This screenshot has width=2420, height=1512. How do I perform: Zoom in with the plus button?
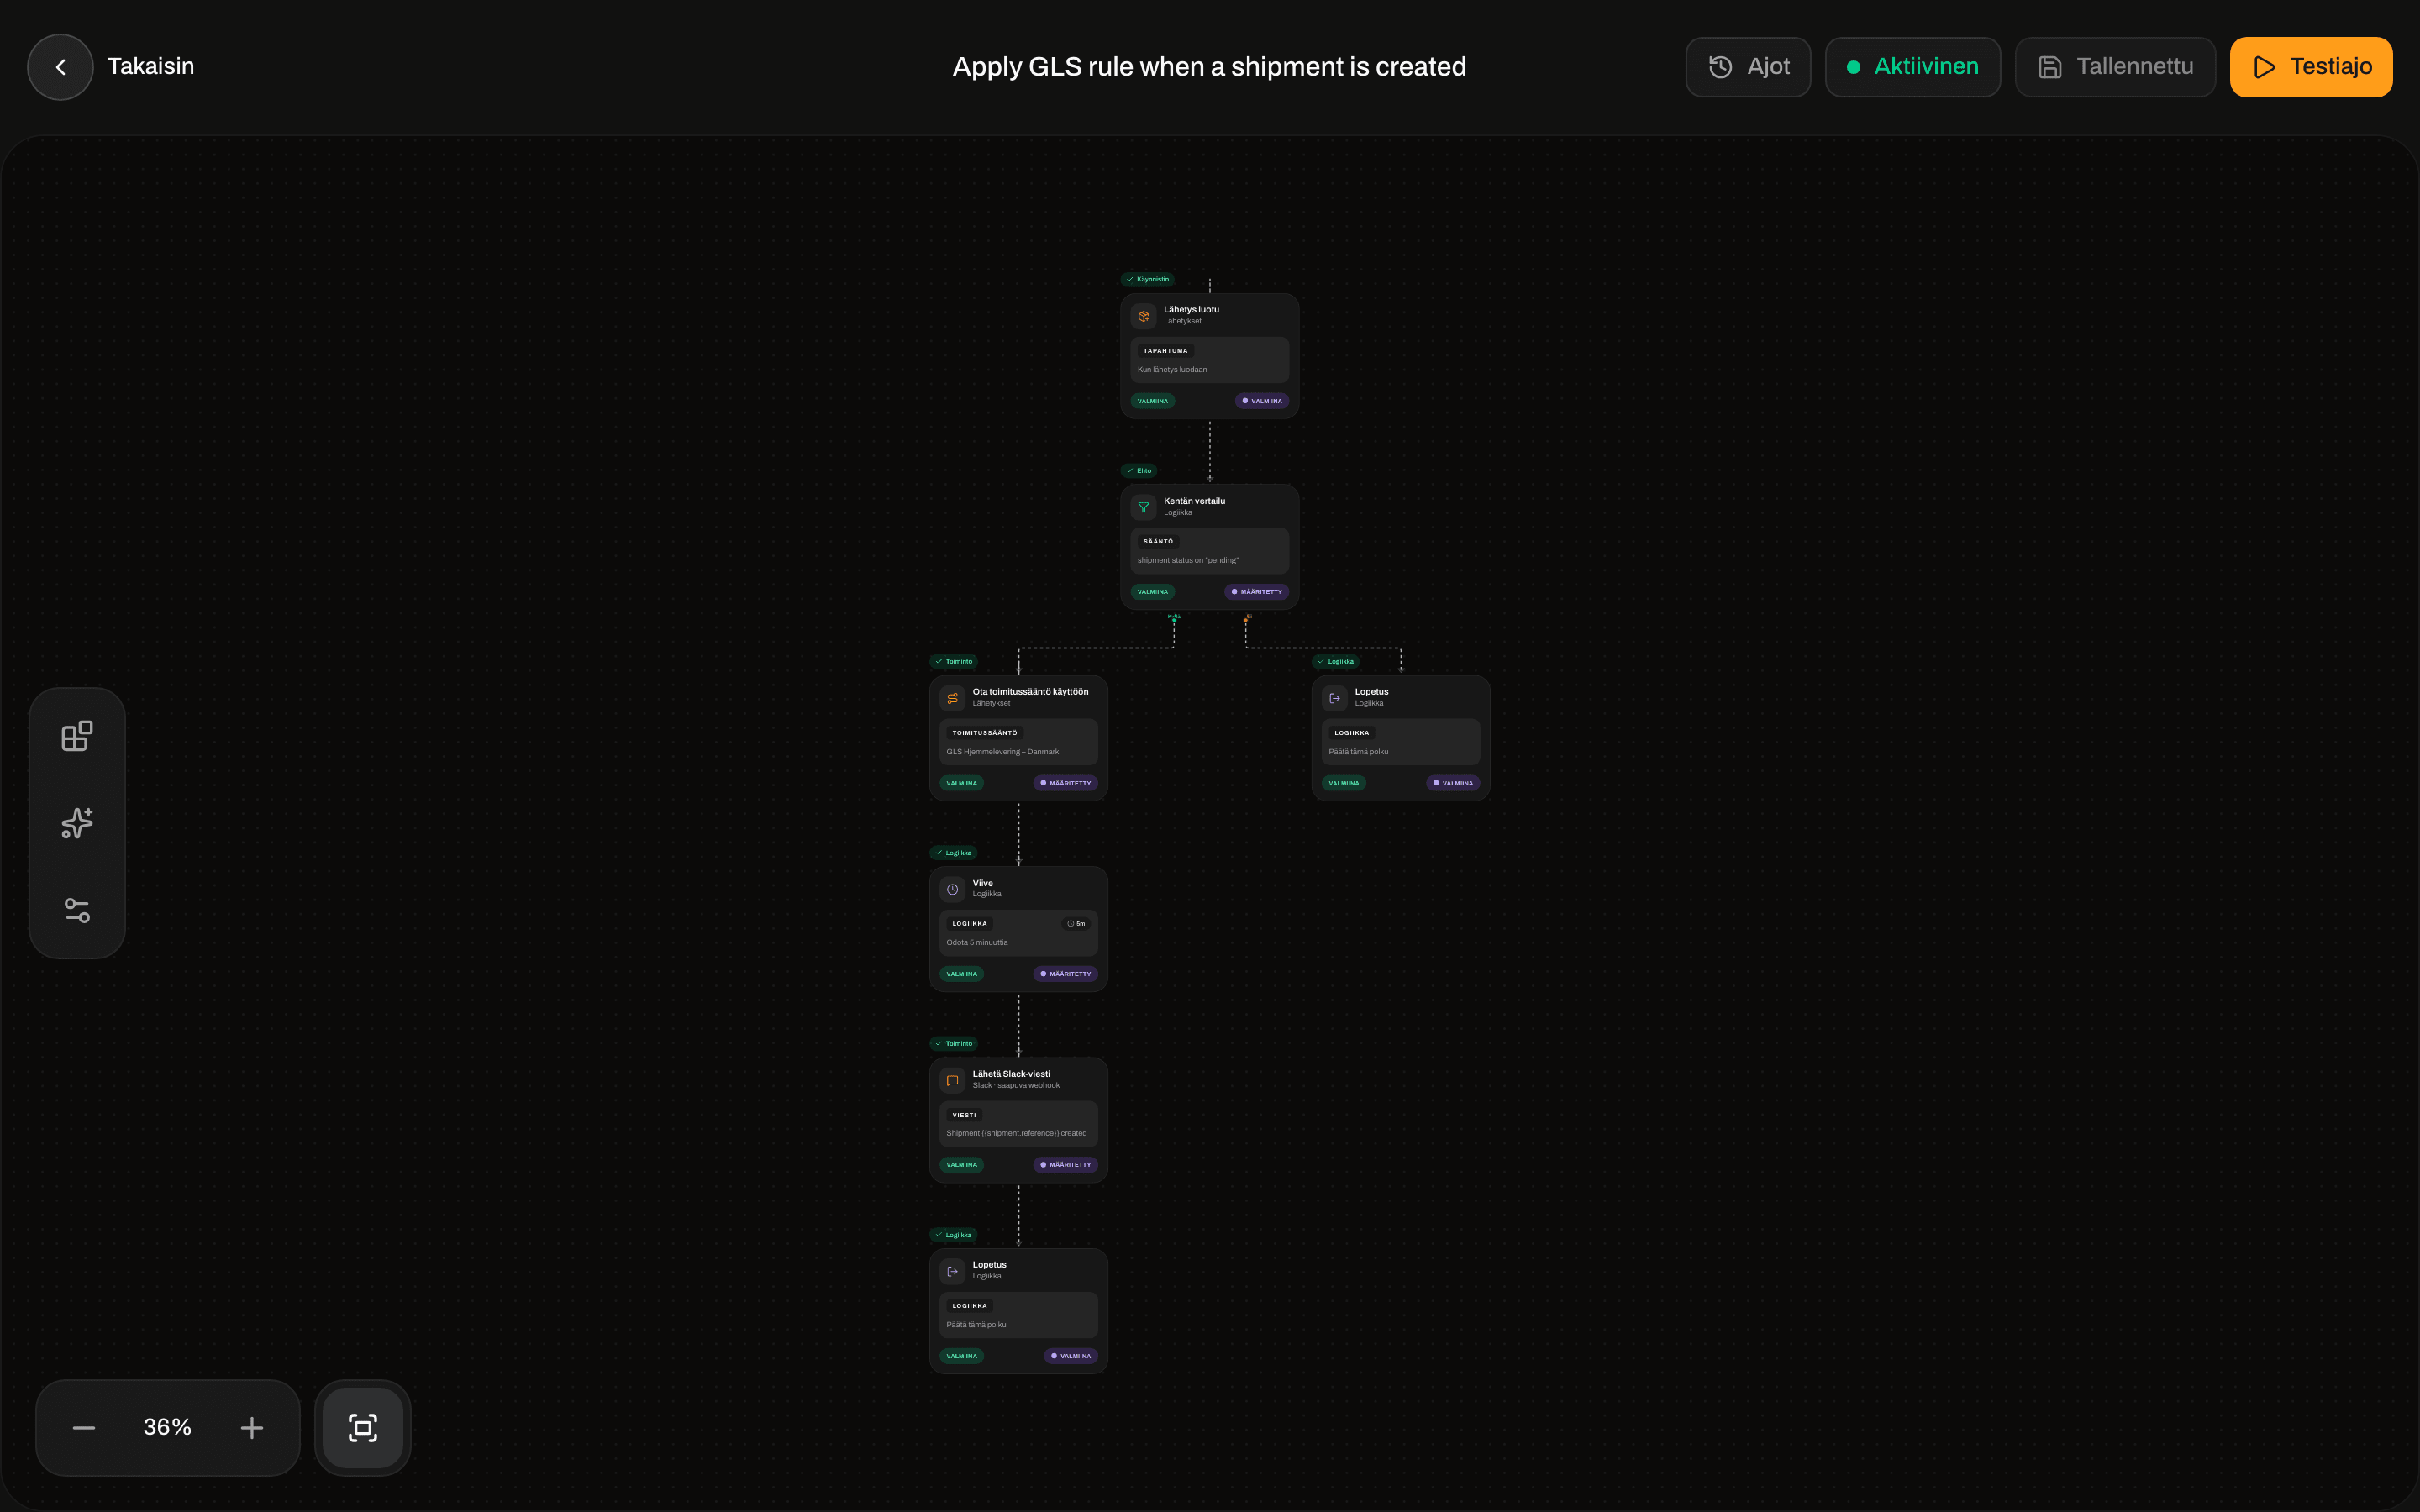(252, 1428)
